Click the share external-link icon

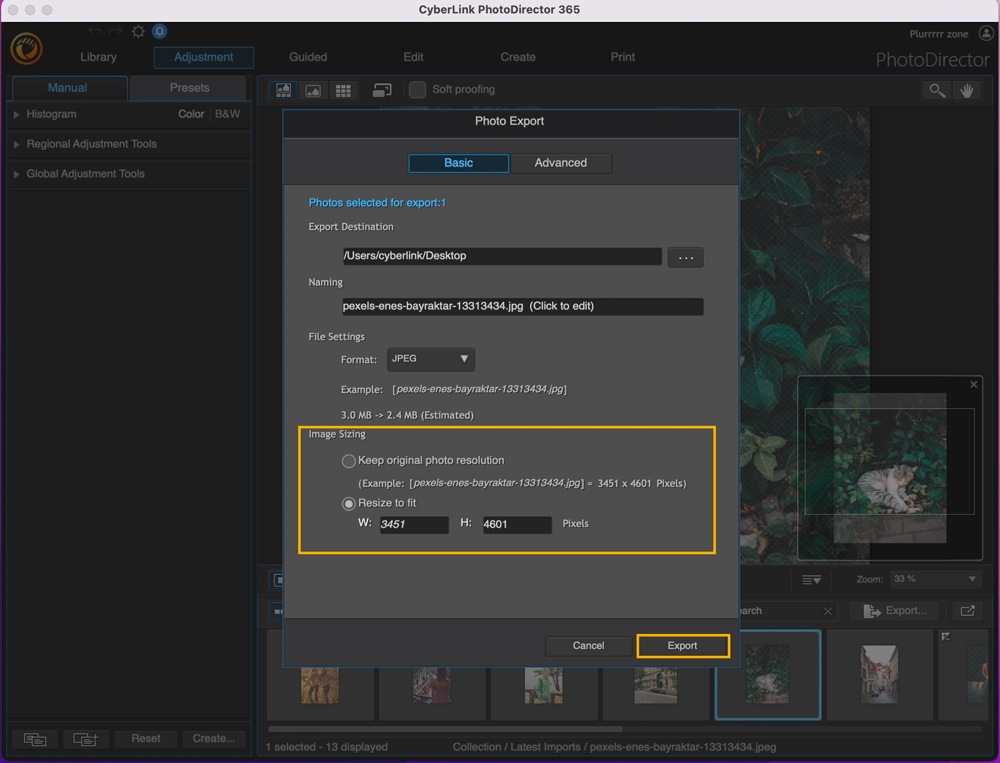click(x=967, y=611)
